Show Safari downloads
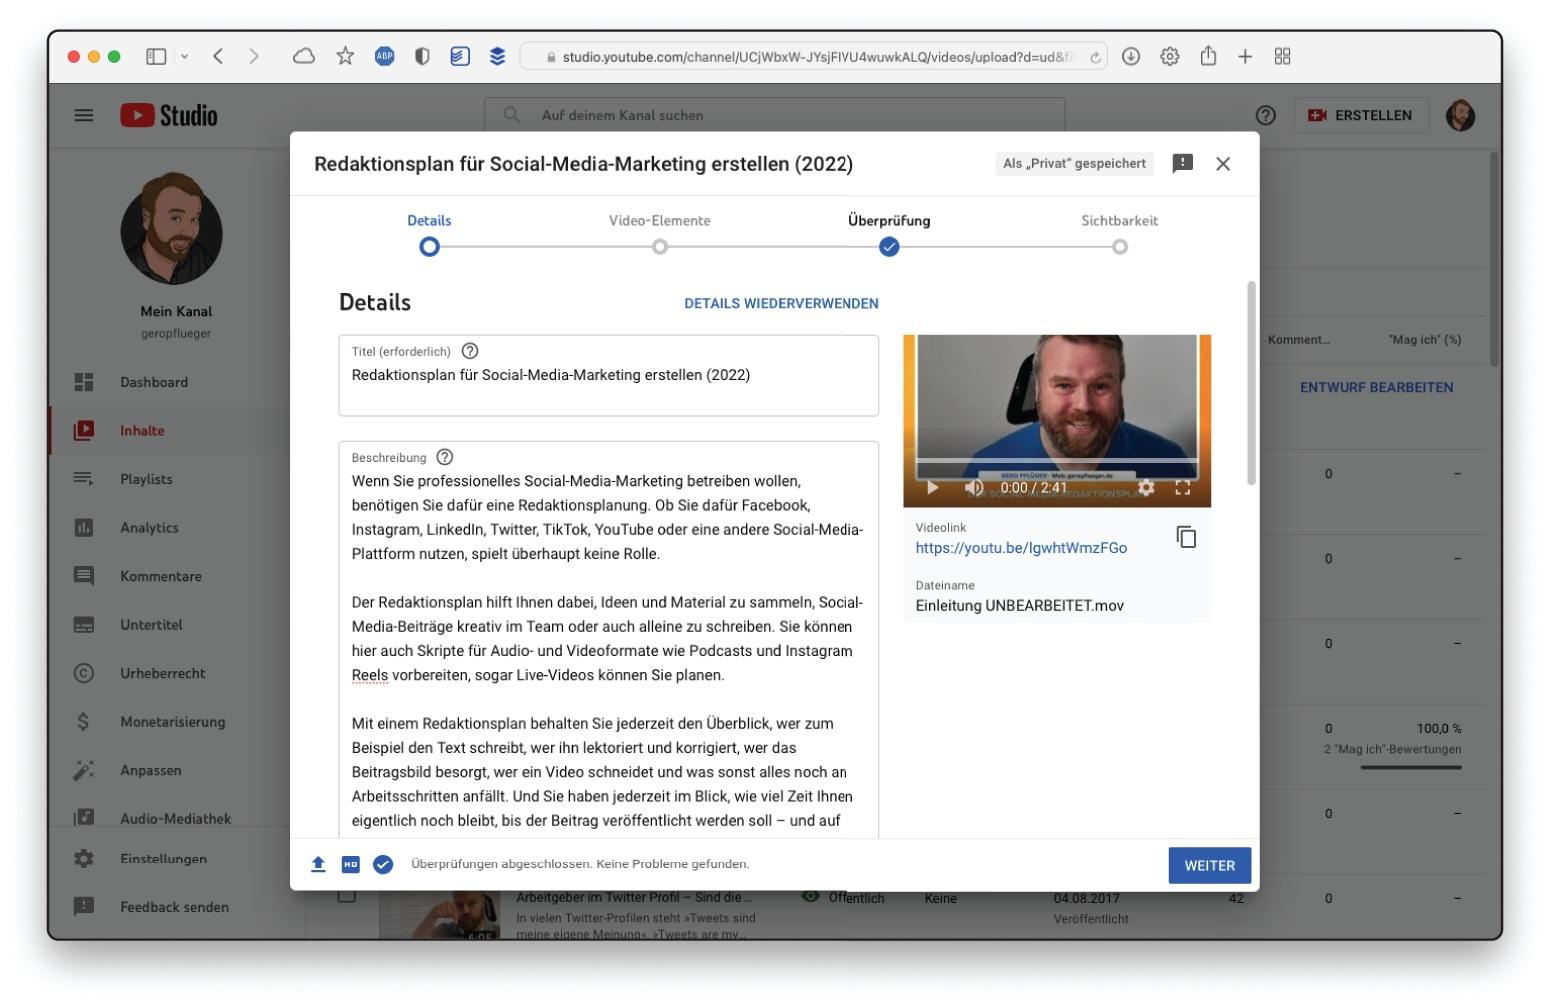The height and width of the screenshot is (1007, 1550). pos(1131,57)
